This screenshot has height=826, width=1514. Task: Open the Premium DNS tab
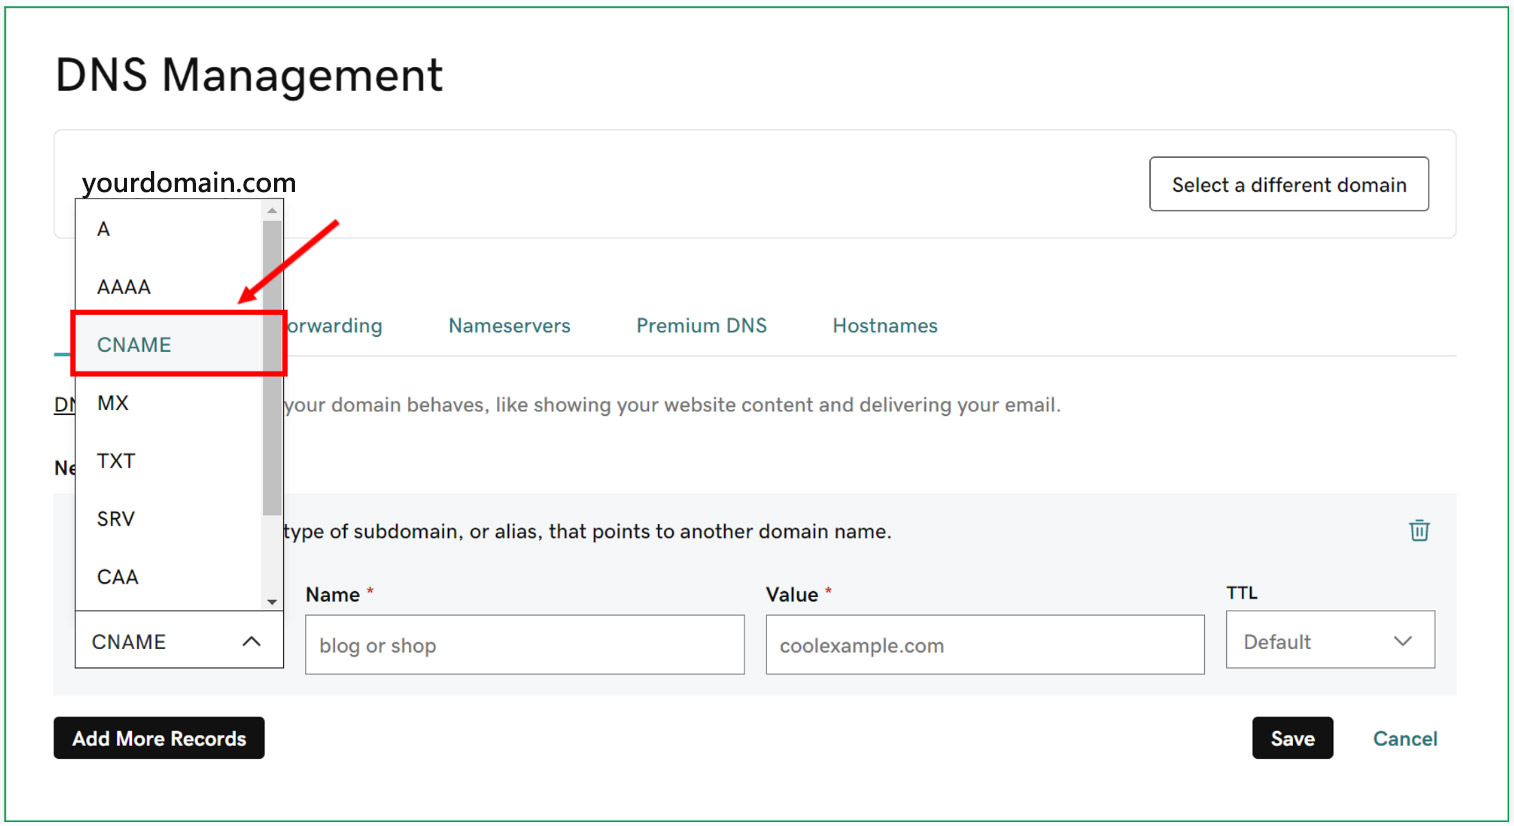(x=701, y=326)
